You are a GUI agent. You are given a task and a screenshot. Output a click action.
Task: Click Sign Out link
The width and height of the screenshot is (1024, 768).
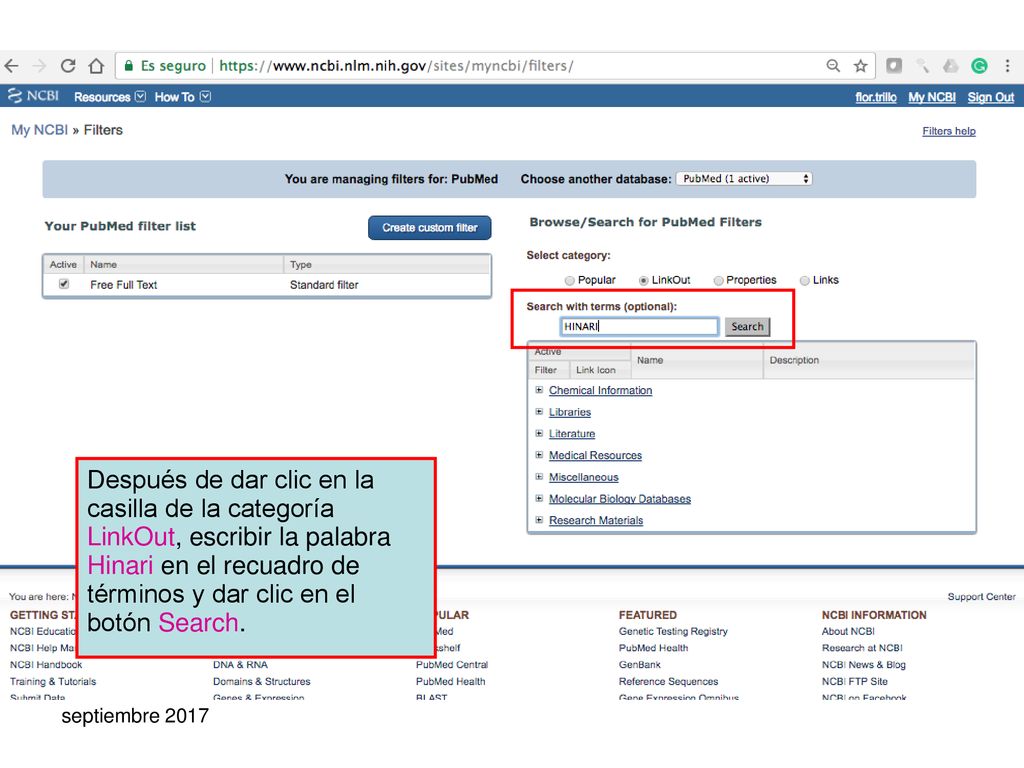tap(991, 97)
